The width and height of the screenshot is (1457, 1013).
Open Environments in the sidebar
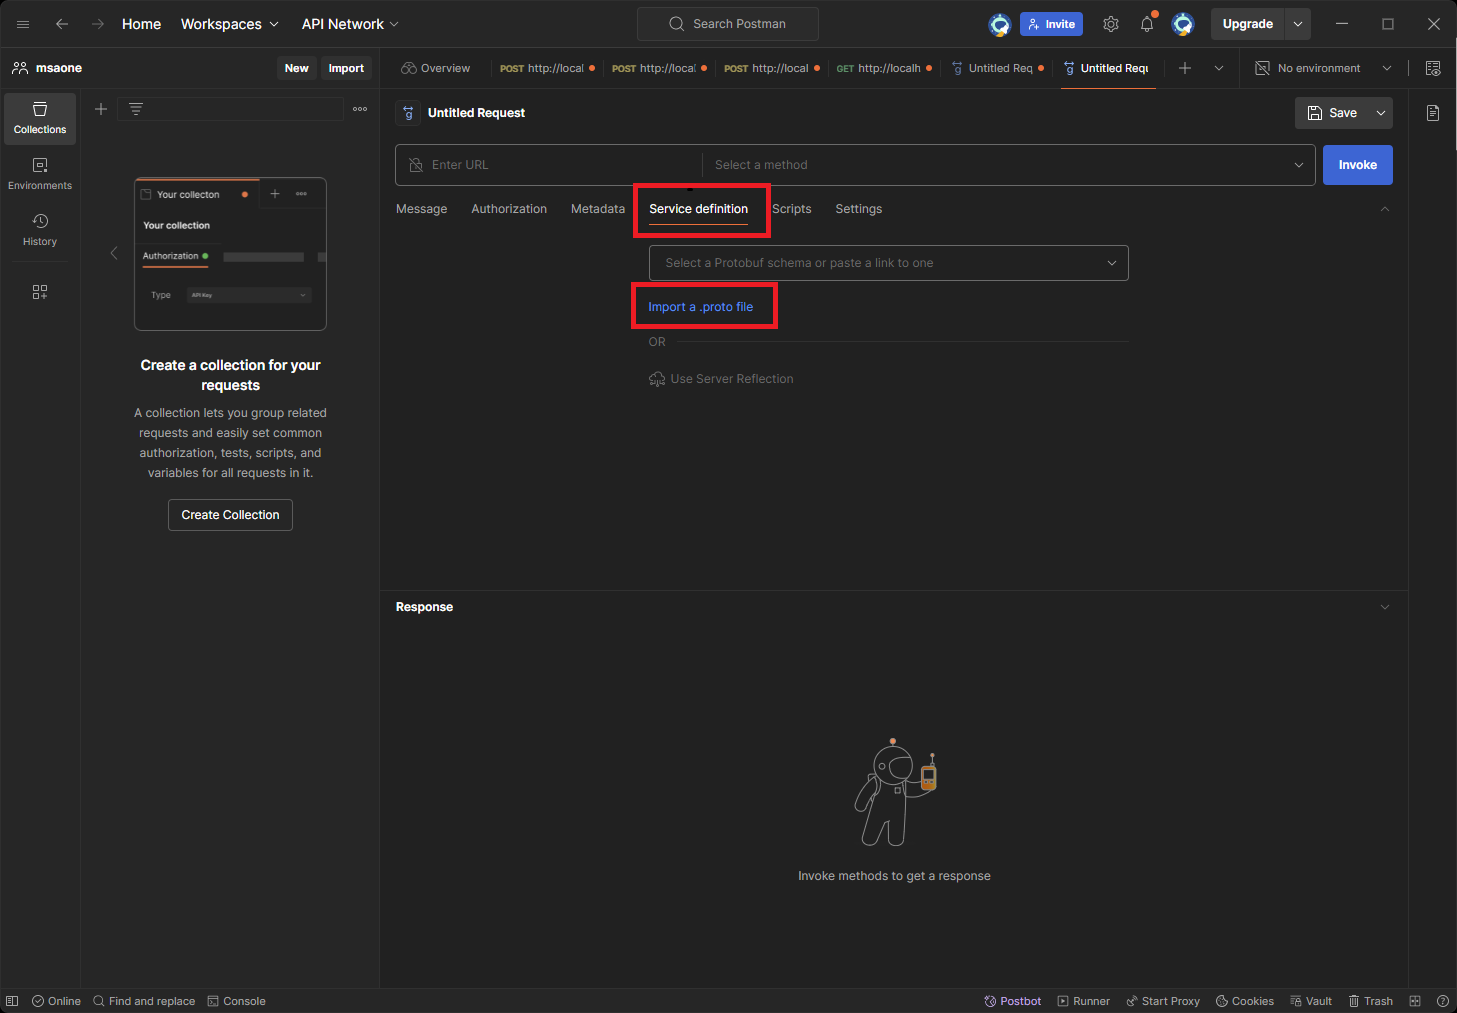pyautogui.click(x=40, y=174)
